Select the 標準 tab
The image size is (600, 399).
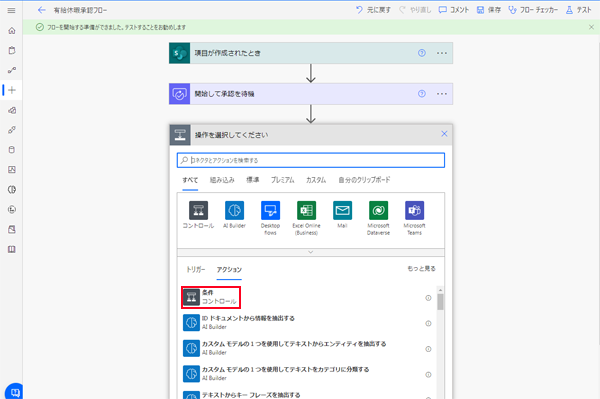[x=253, y=180]
